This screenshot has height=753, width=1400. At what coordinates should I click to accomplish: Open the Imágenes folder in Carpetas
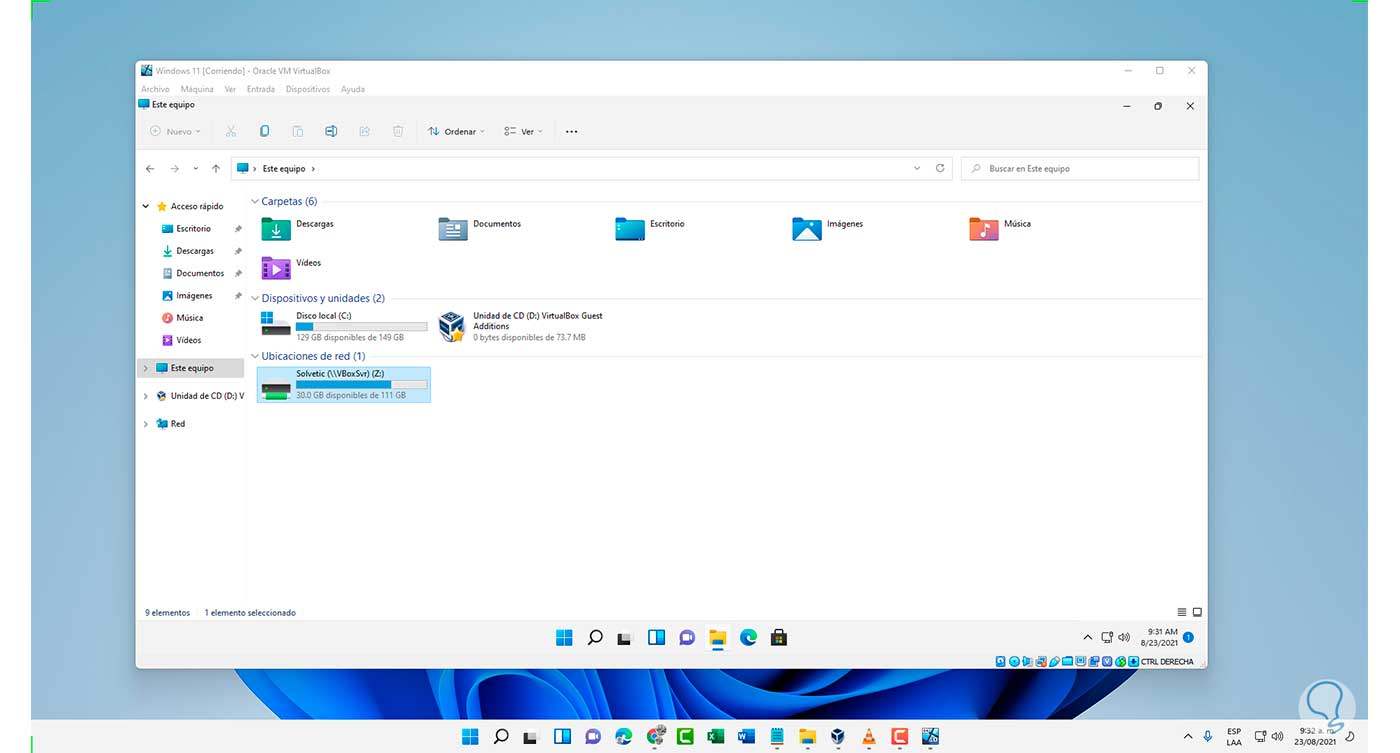827,229
